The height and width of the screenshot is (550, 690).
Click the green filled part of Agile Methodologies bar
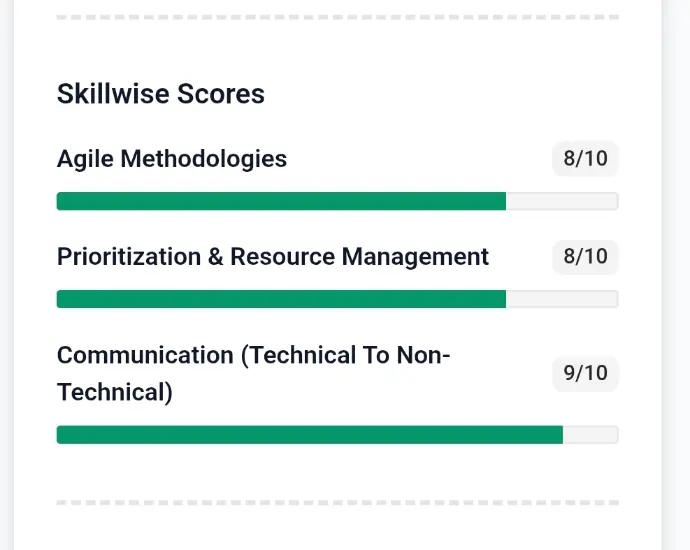pos(281,201)
